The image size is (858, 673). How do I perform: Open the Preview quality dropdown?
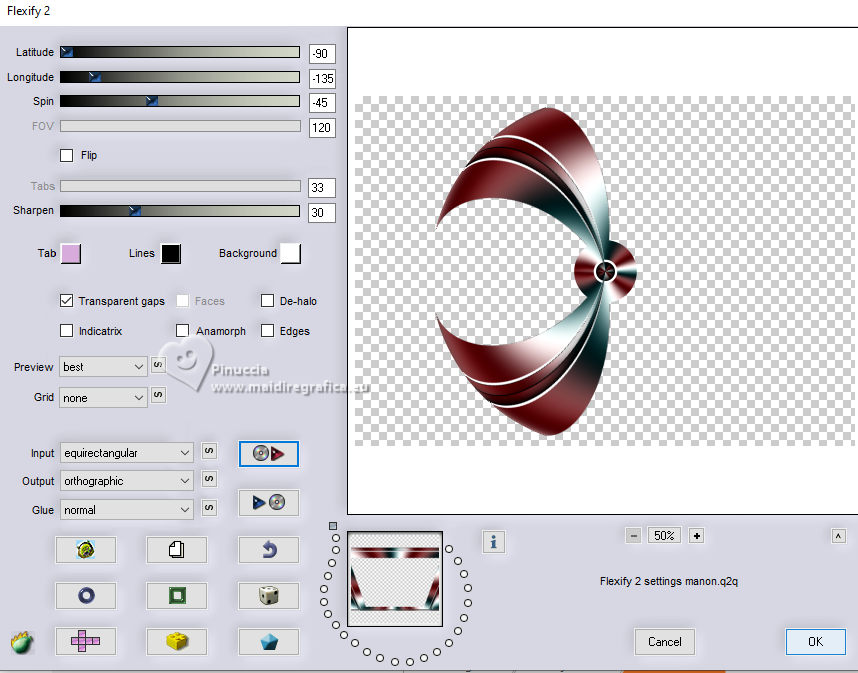coord(104,367)
